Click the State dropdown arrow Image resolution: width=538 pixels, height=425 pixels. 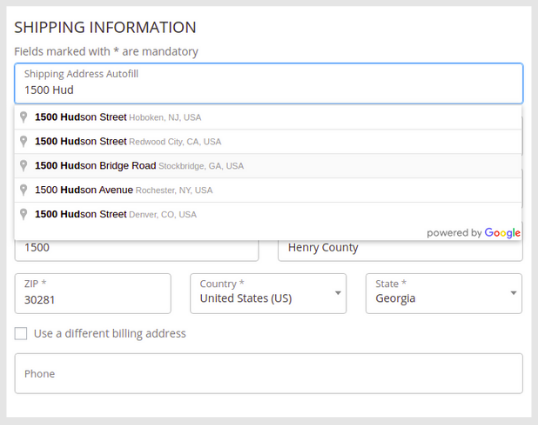tap(514, 293)
